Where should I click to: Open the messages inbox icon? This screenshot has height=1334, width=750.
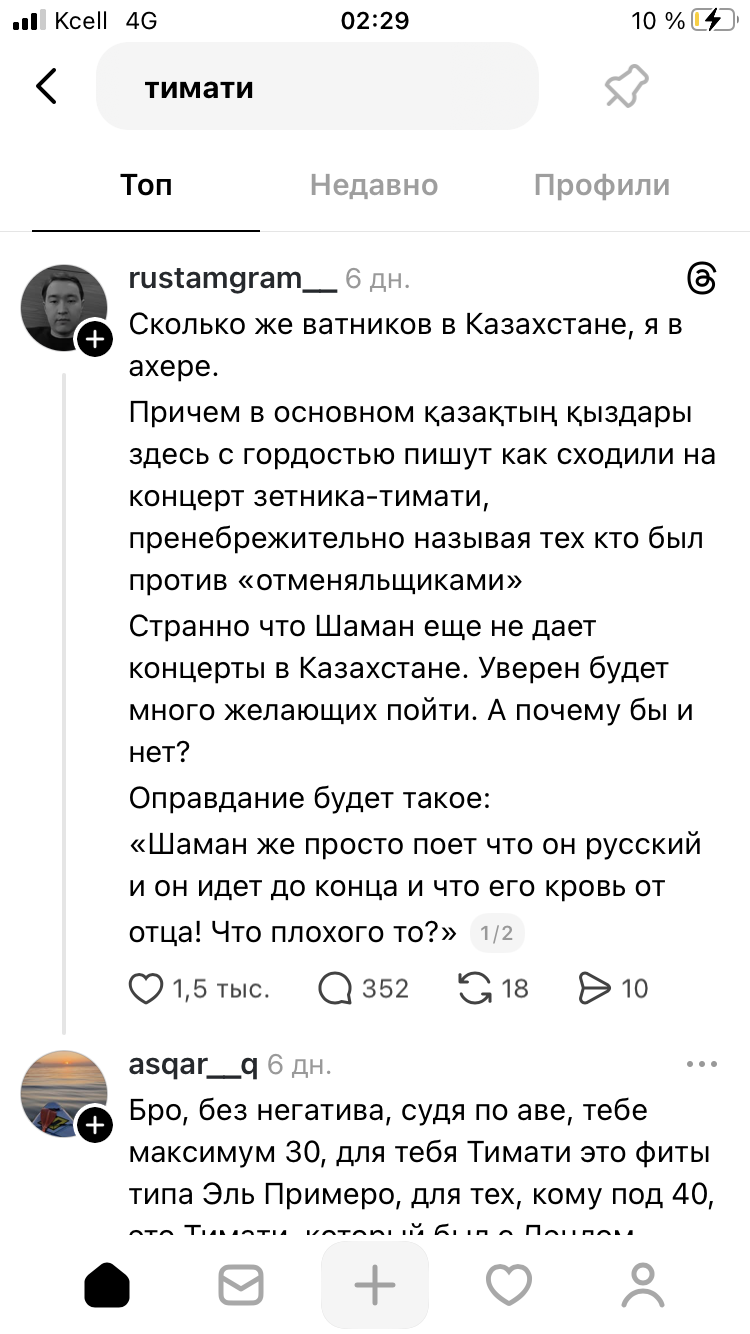(241, 1285)
